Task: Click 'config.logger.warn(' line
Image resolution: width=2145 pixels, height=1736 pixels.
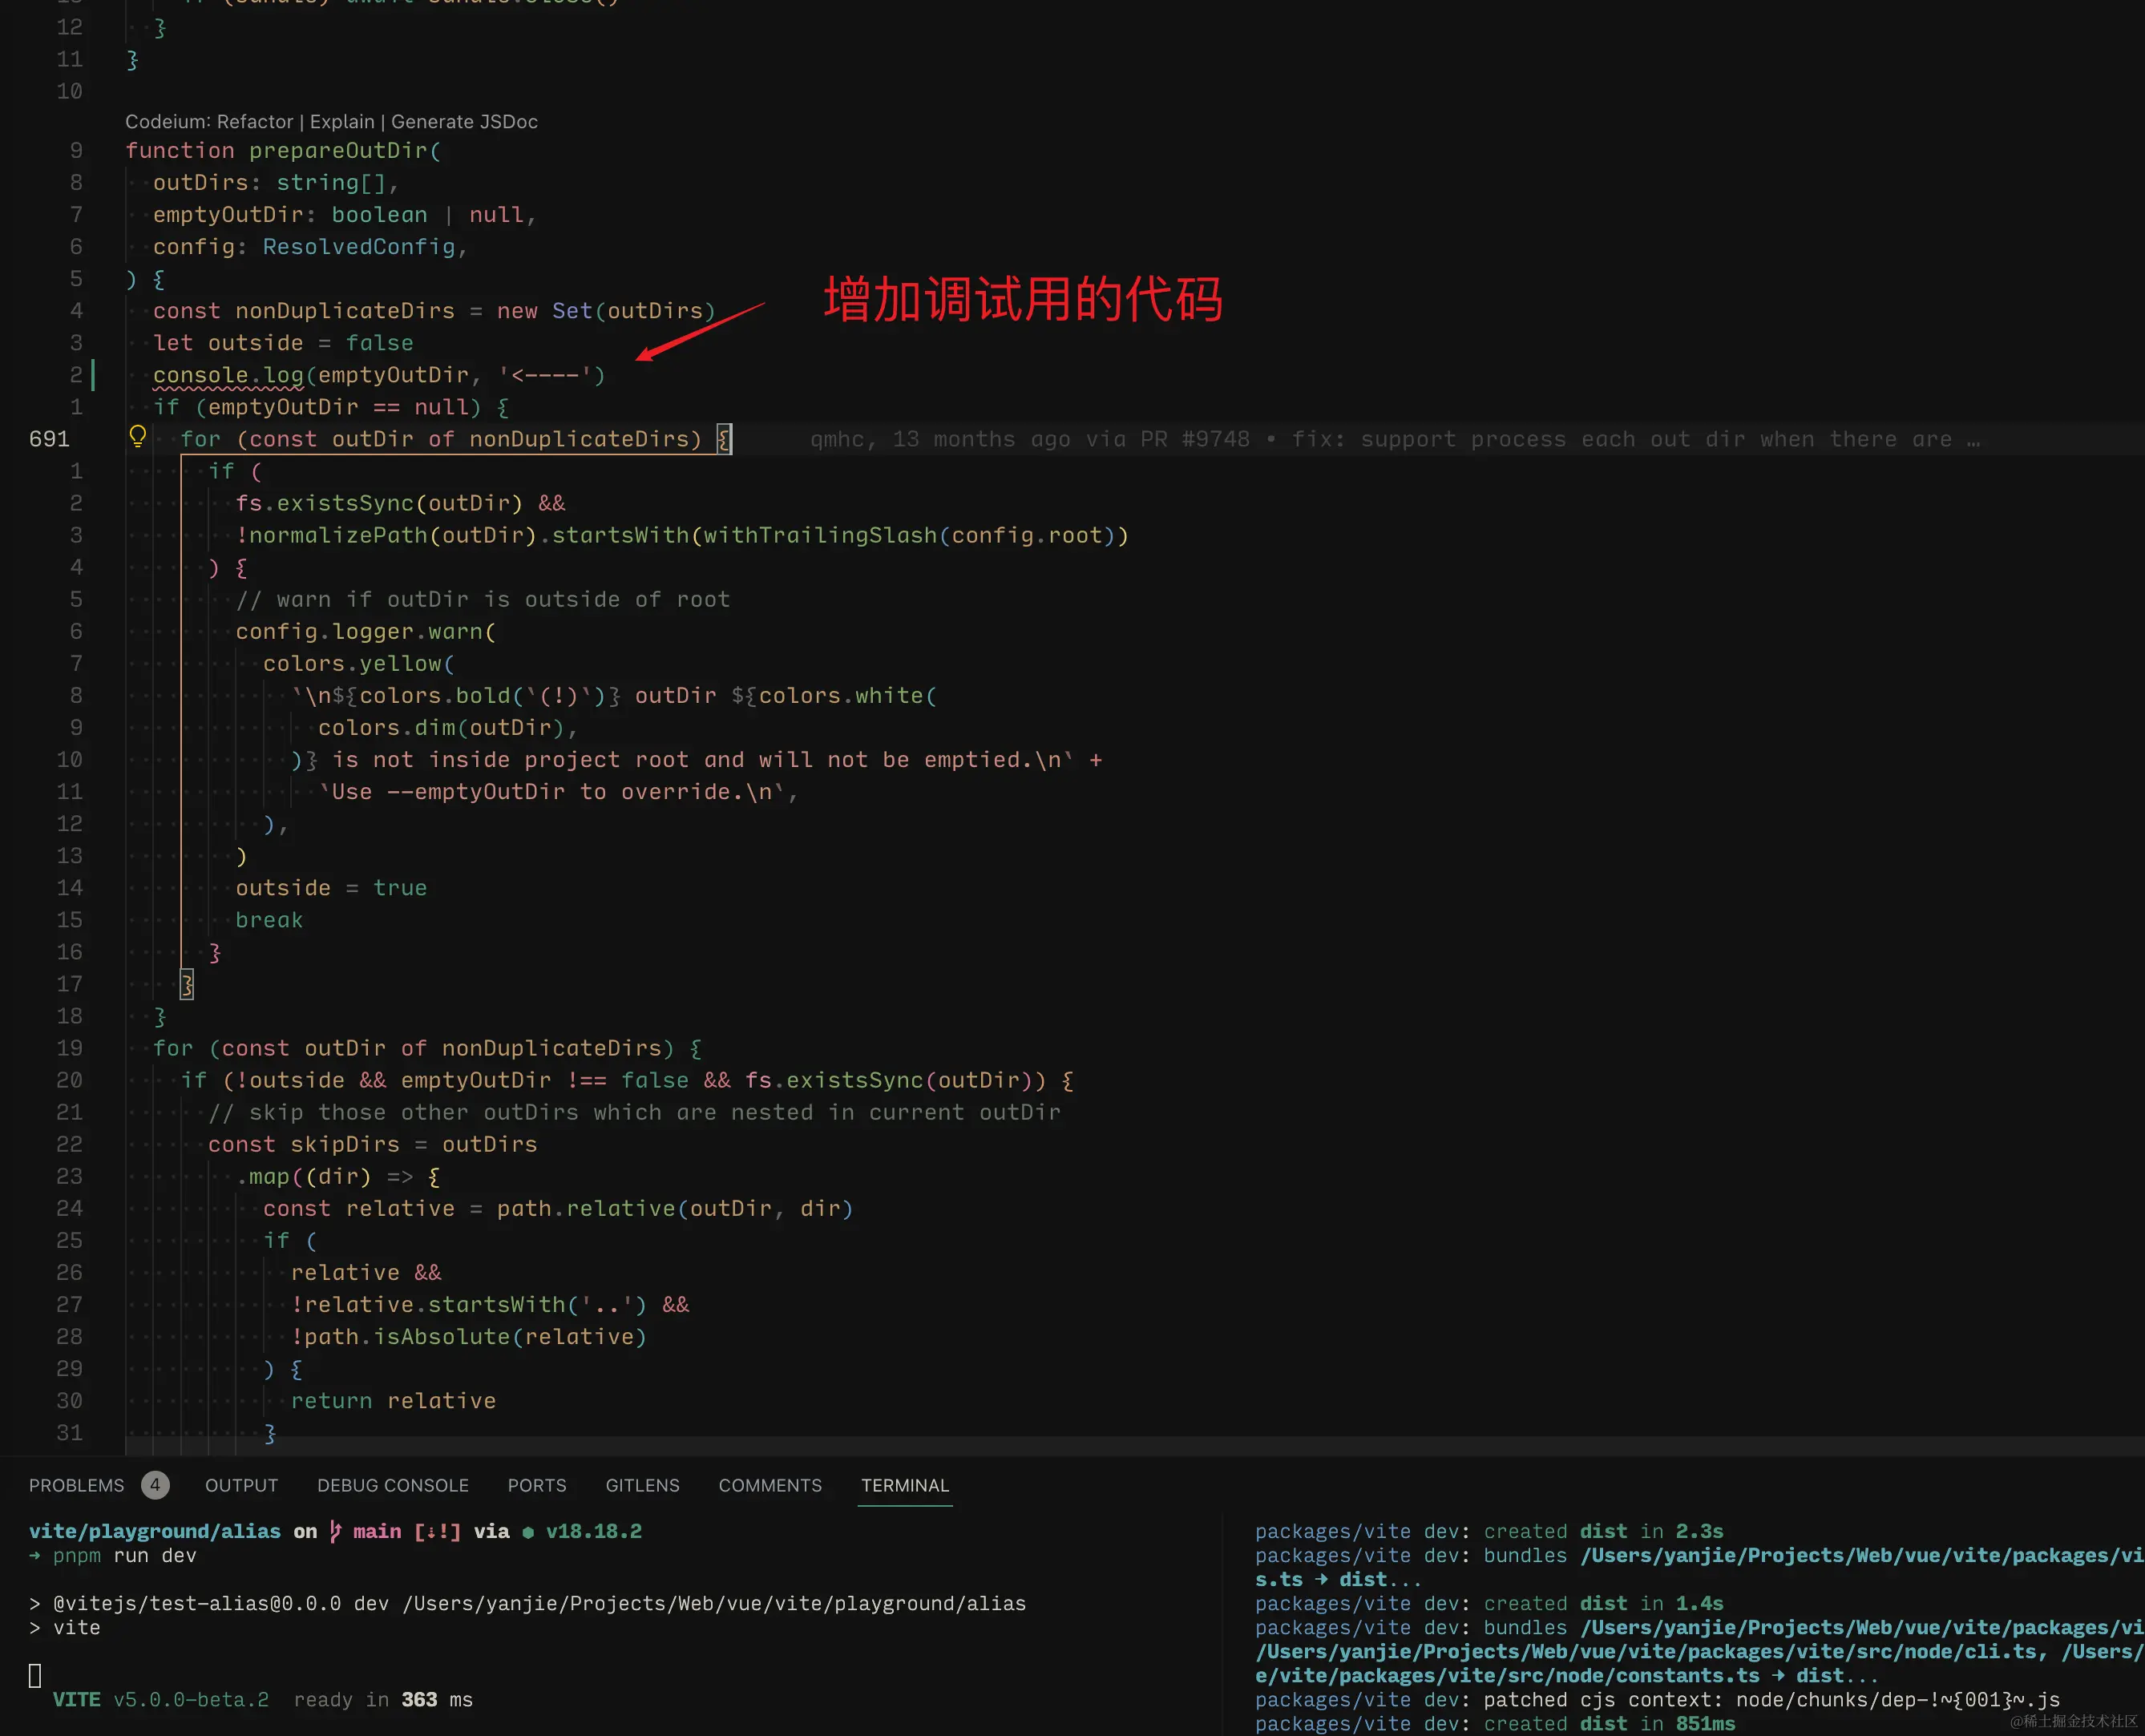Action: (366, 631)
